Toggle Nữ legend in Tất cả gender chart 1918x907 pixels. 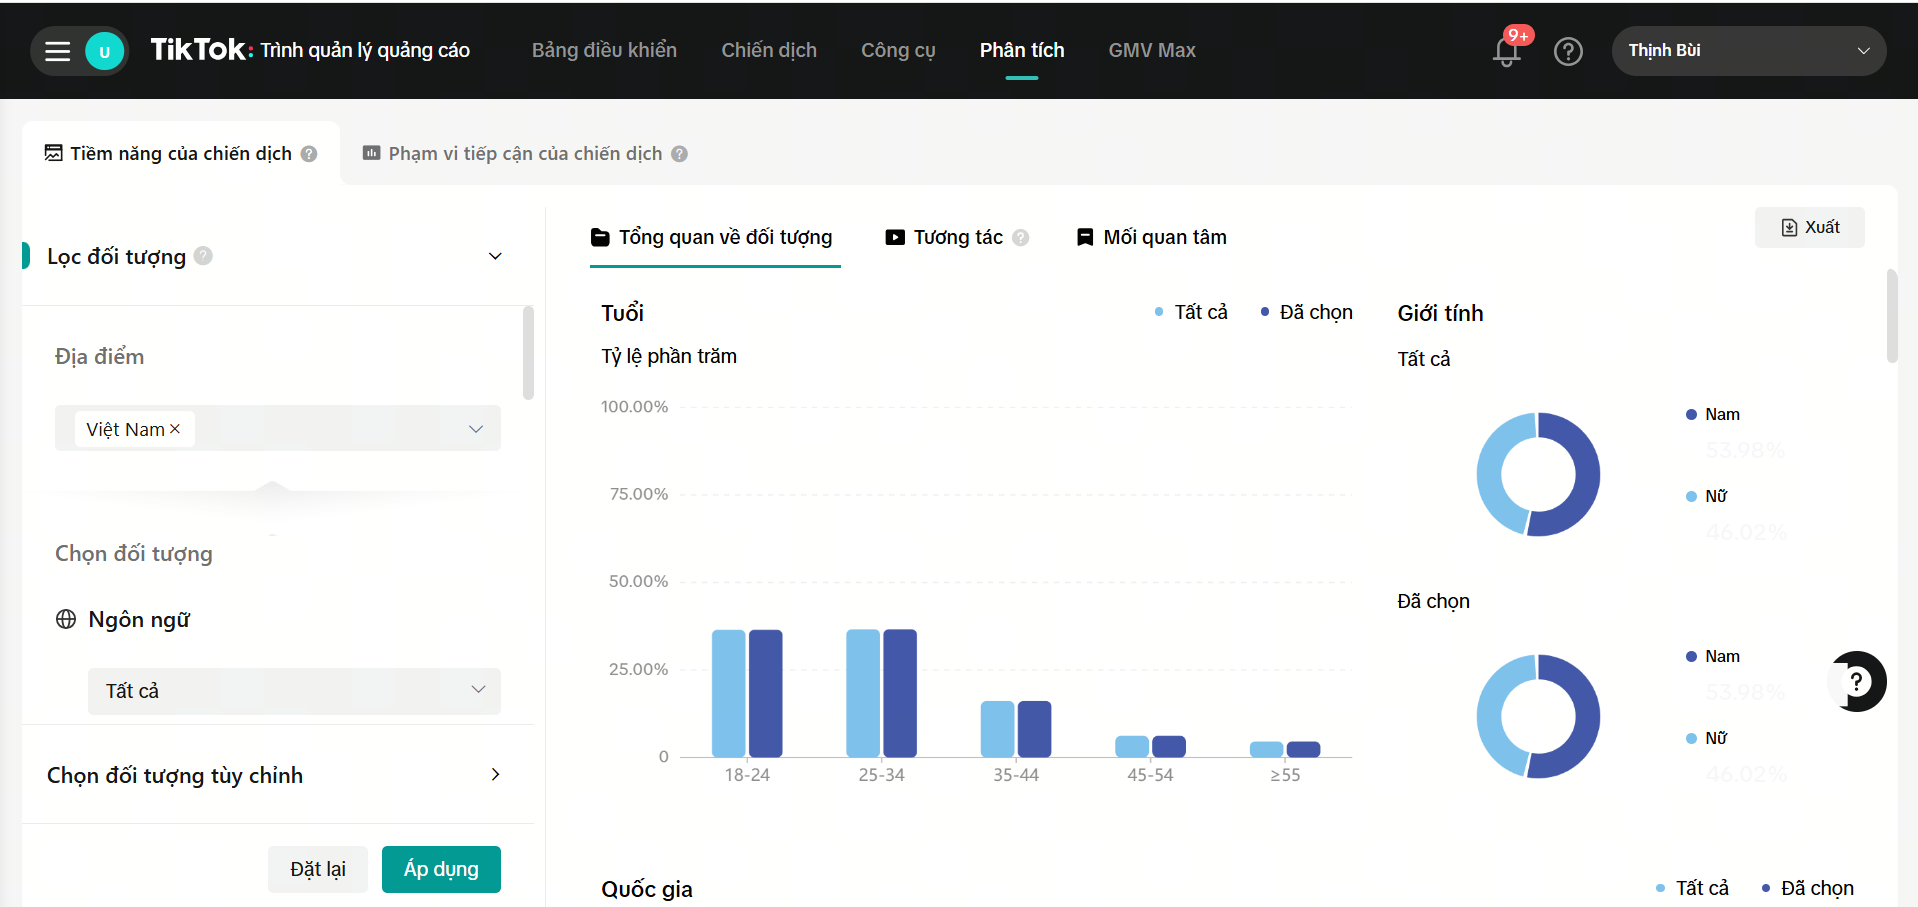[x=1707, y=497]
